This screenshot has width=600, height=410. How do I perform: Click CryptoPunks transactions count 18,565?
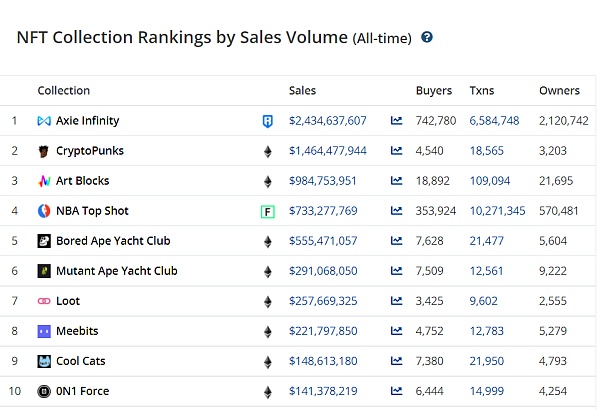tap(489, 151)
